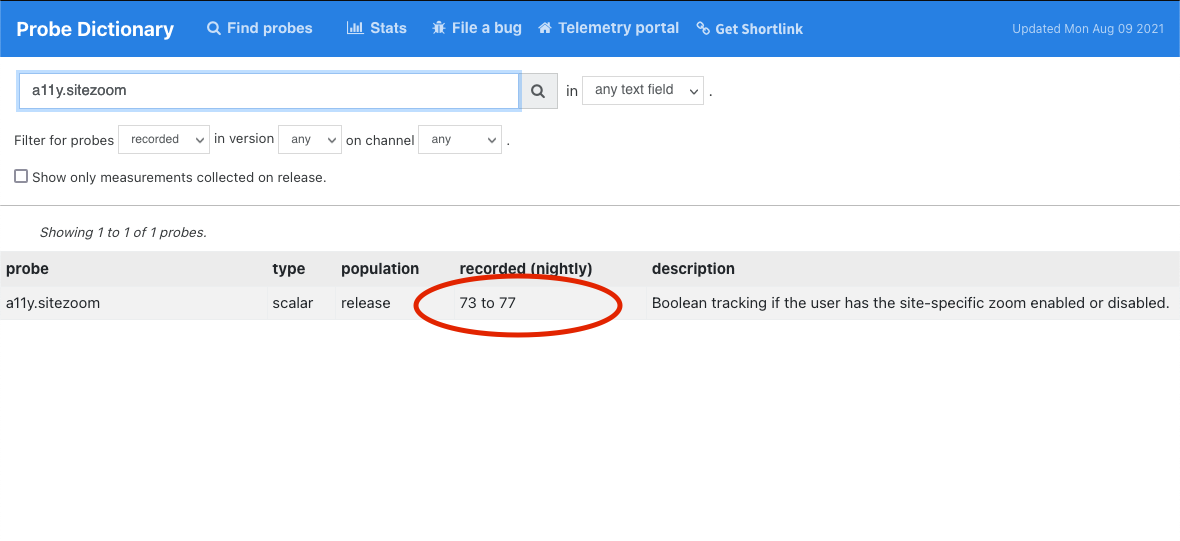This screenshot has height=541, width=1180.
Task: Go to Telemetry portal link
Action: click(x=618, y=28)
